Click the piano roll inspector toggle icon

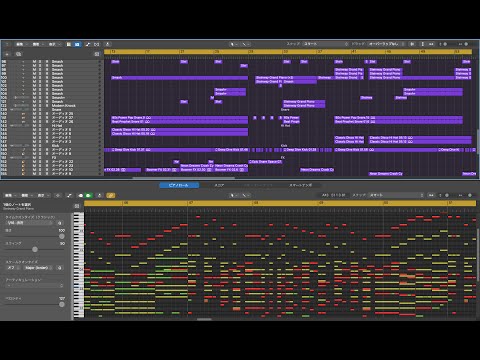pyautogui.click(x=77, y=206)
